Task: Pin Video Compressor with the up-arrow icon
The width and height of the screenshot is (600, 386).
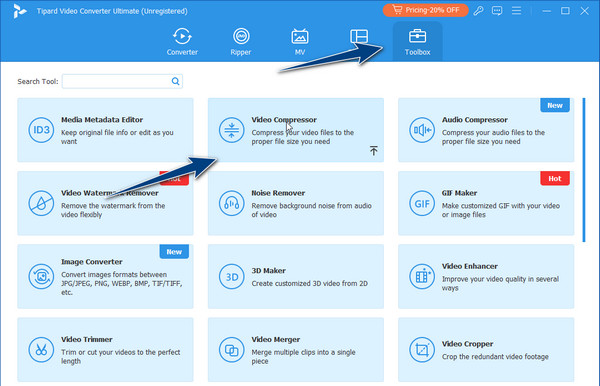Action: pyautogui.click(x=374, y=150)
